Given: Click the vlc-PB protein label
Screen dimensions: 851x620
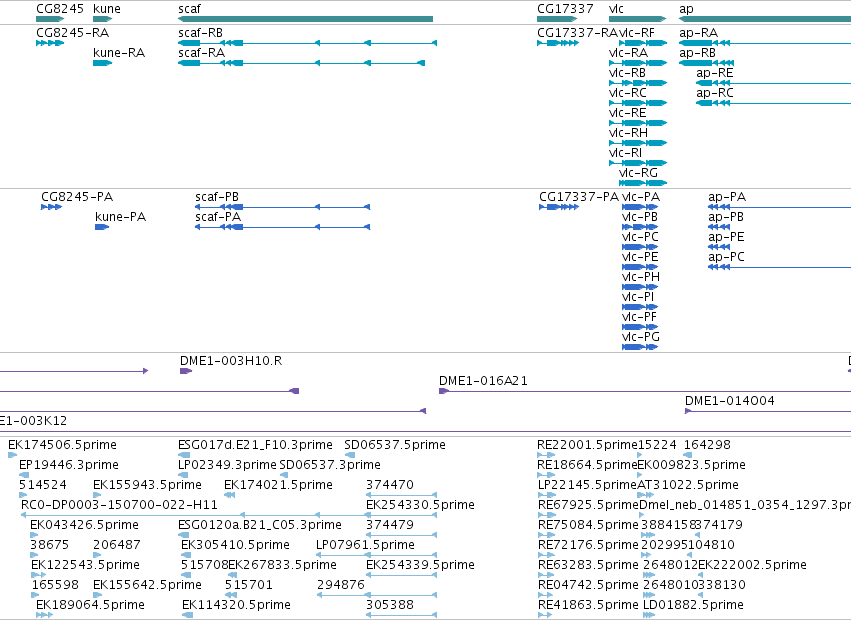Looking at the screenshot, I should [x=640, y=217].
